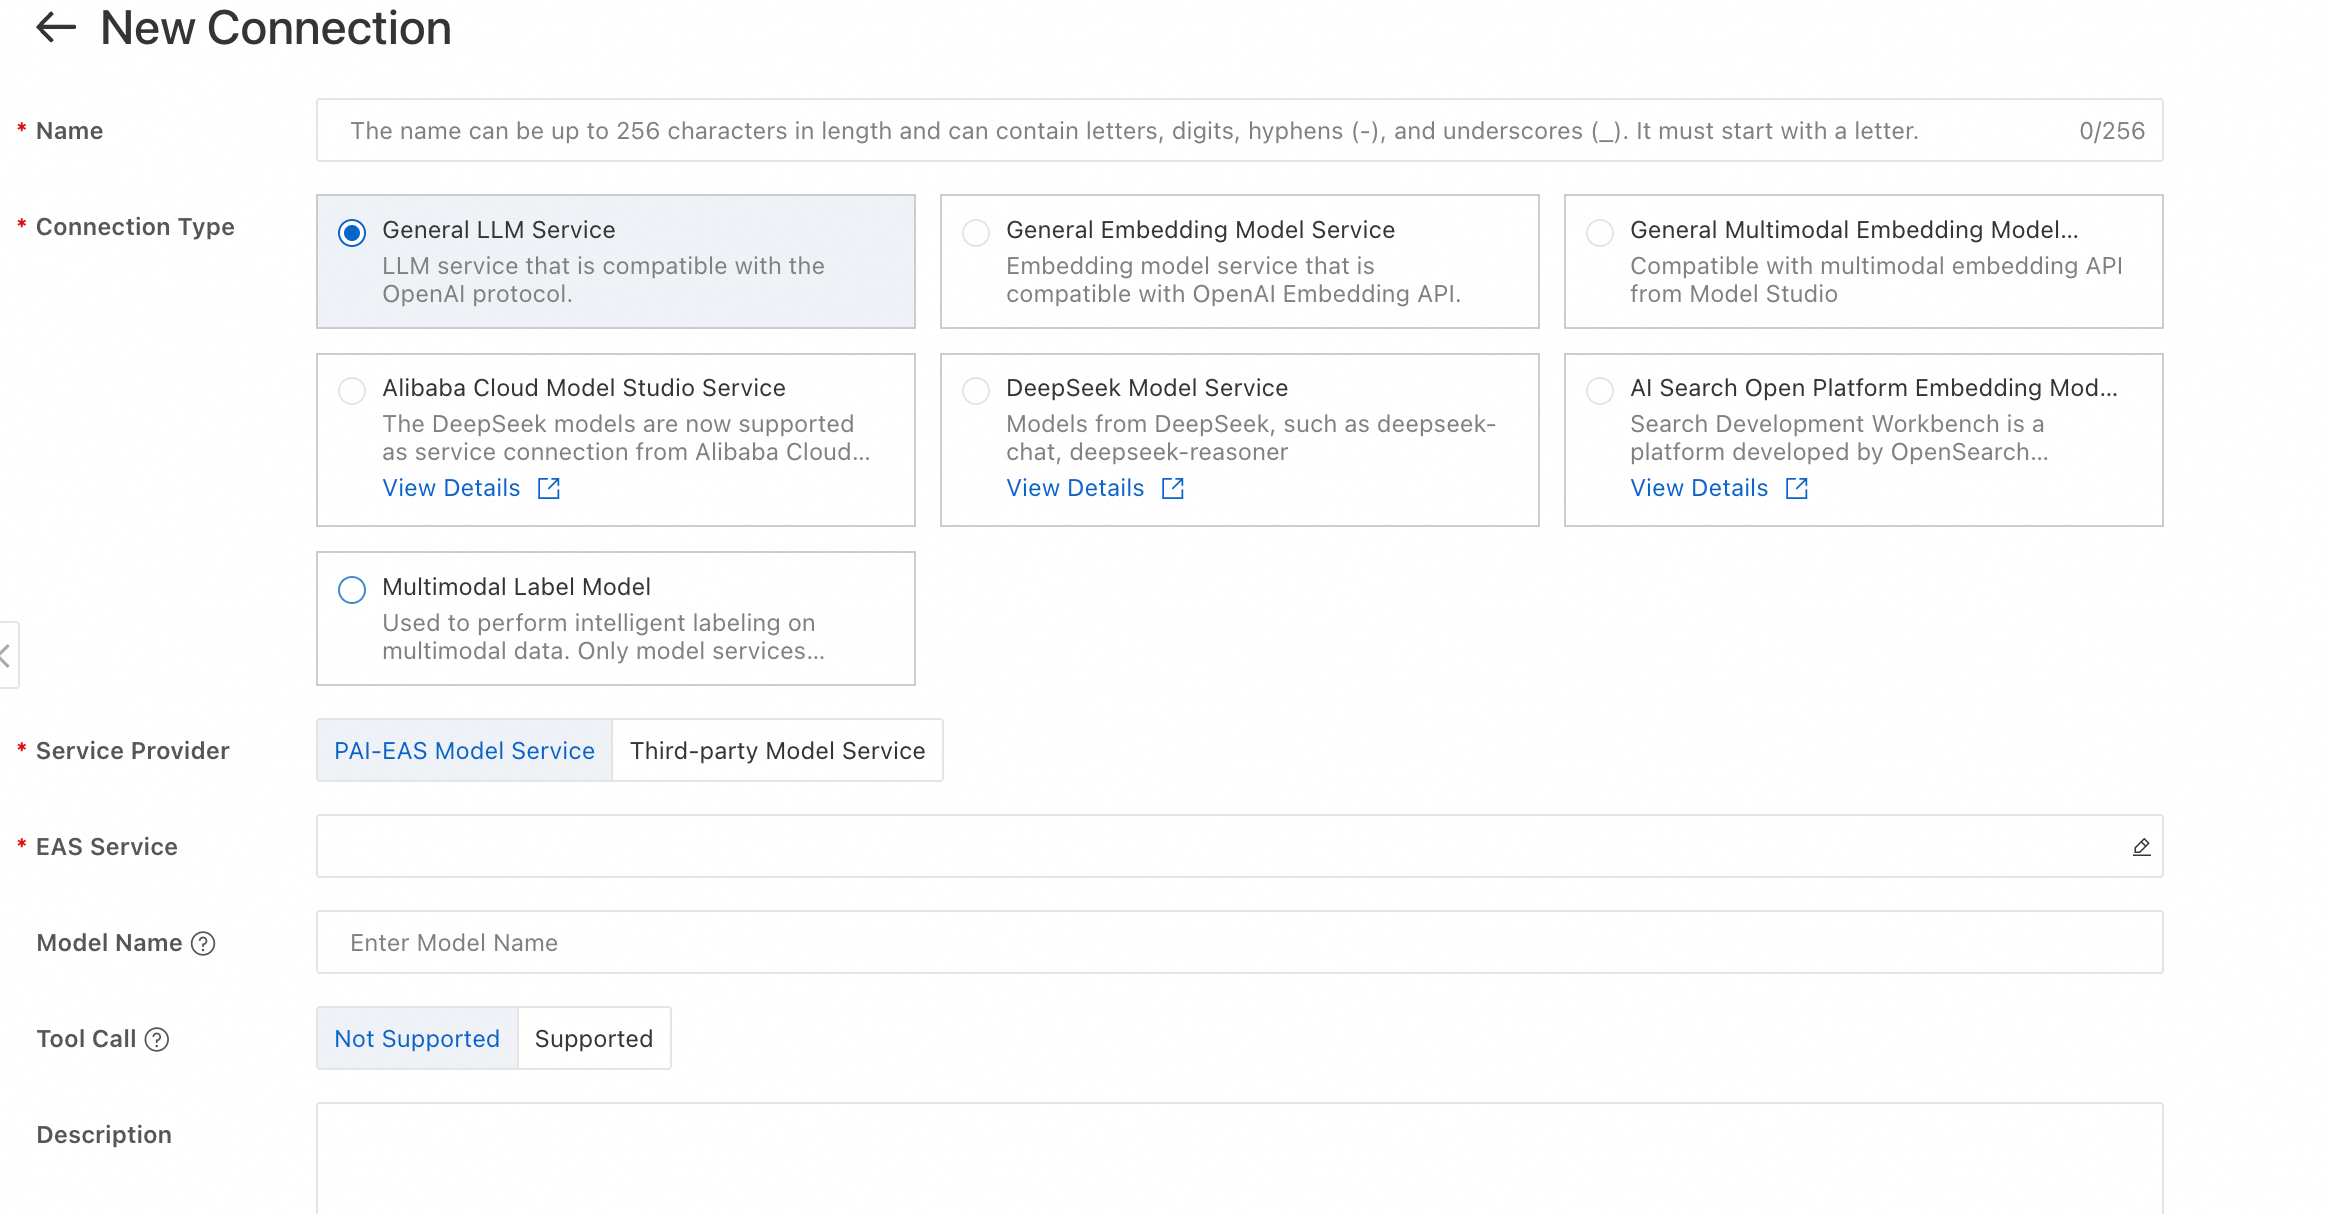Switch to Third-party Model Service tab
The height and width of the screenshot is (1214, 2330).
(777, 751)
